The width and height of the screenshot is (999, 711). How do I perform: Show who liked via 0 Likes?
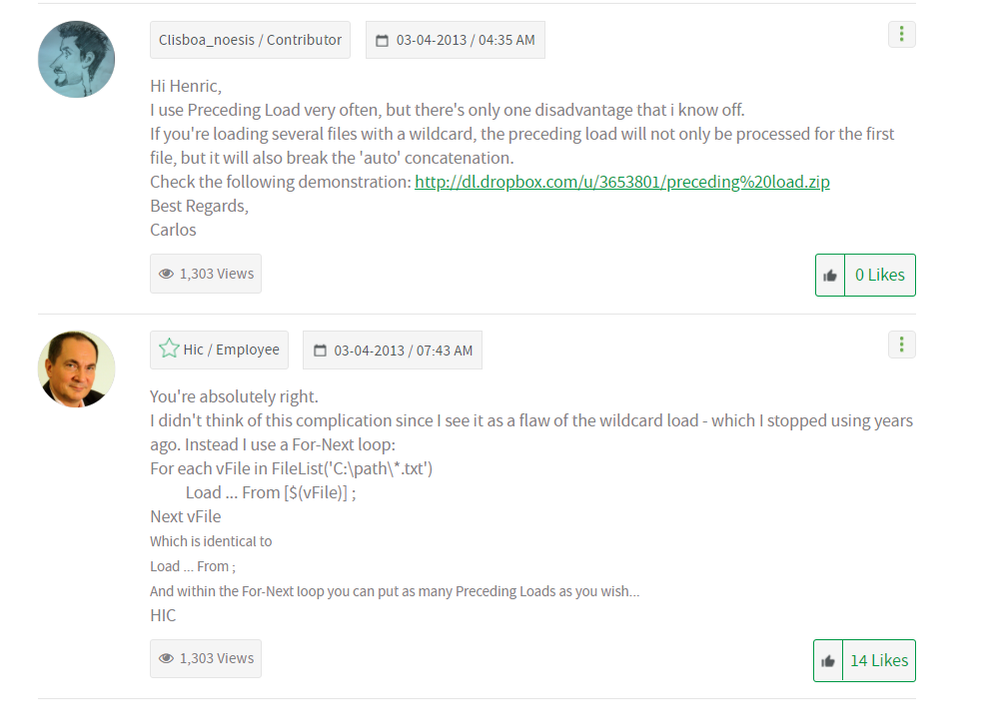point(879,275)
